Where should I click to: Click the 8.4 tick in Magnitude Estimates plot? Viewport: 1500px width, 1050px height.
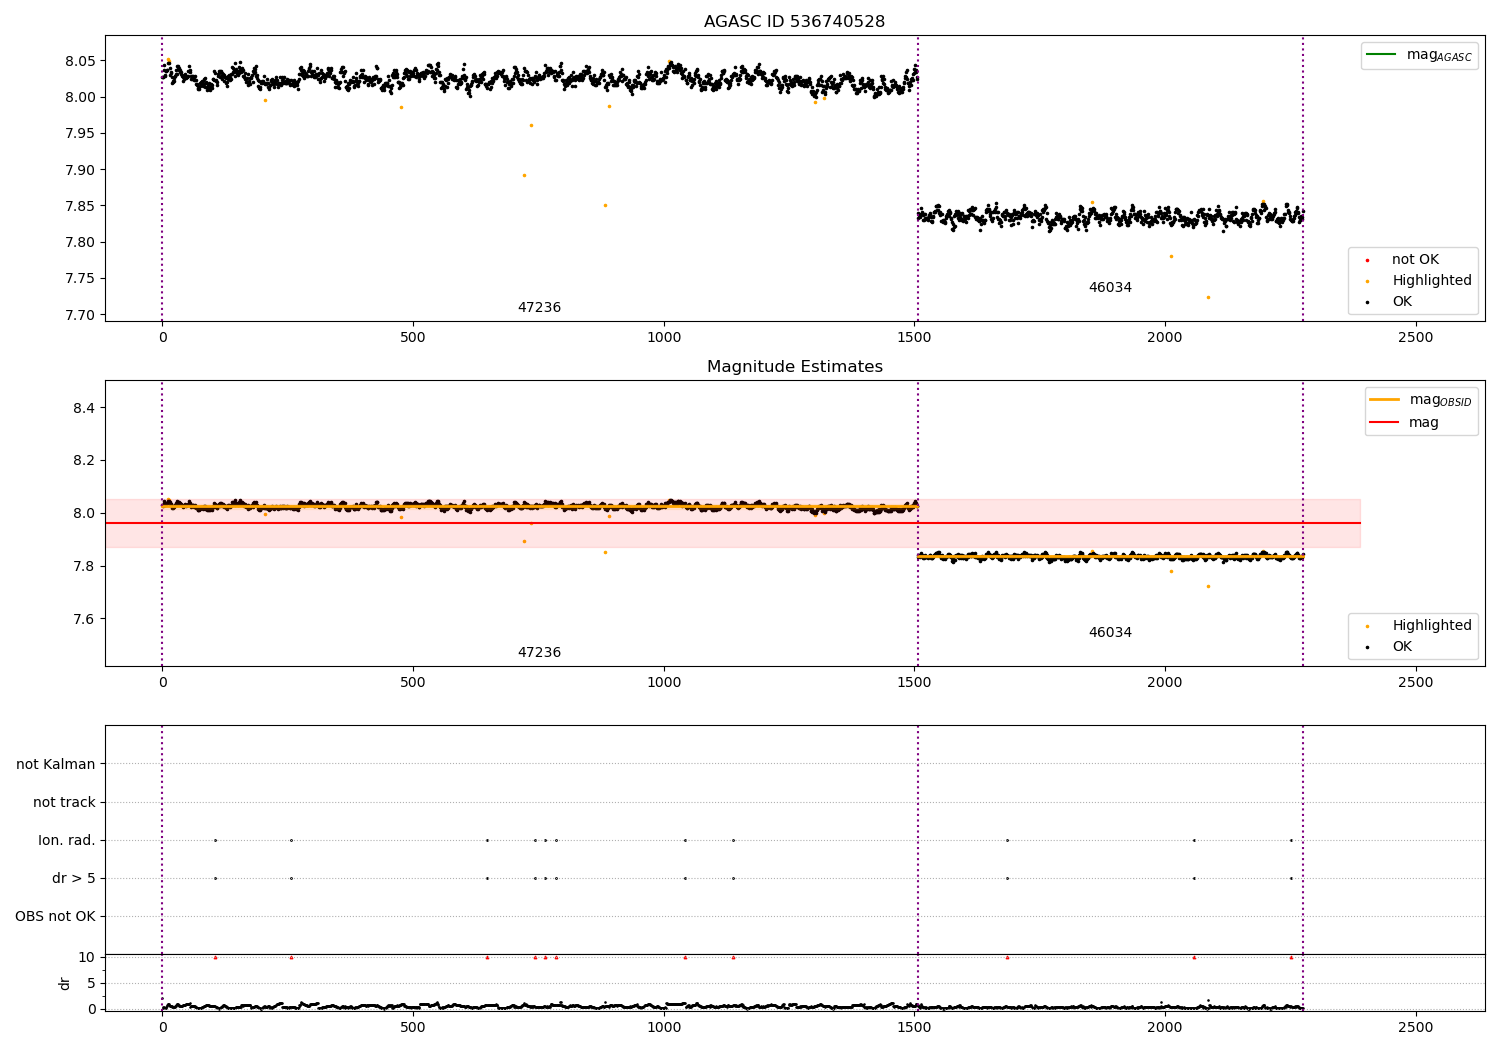84,408
